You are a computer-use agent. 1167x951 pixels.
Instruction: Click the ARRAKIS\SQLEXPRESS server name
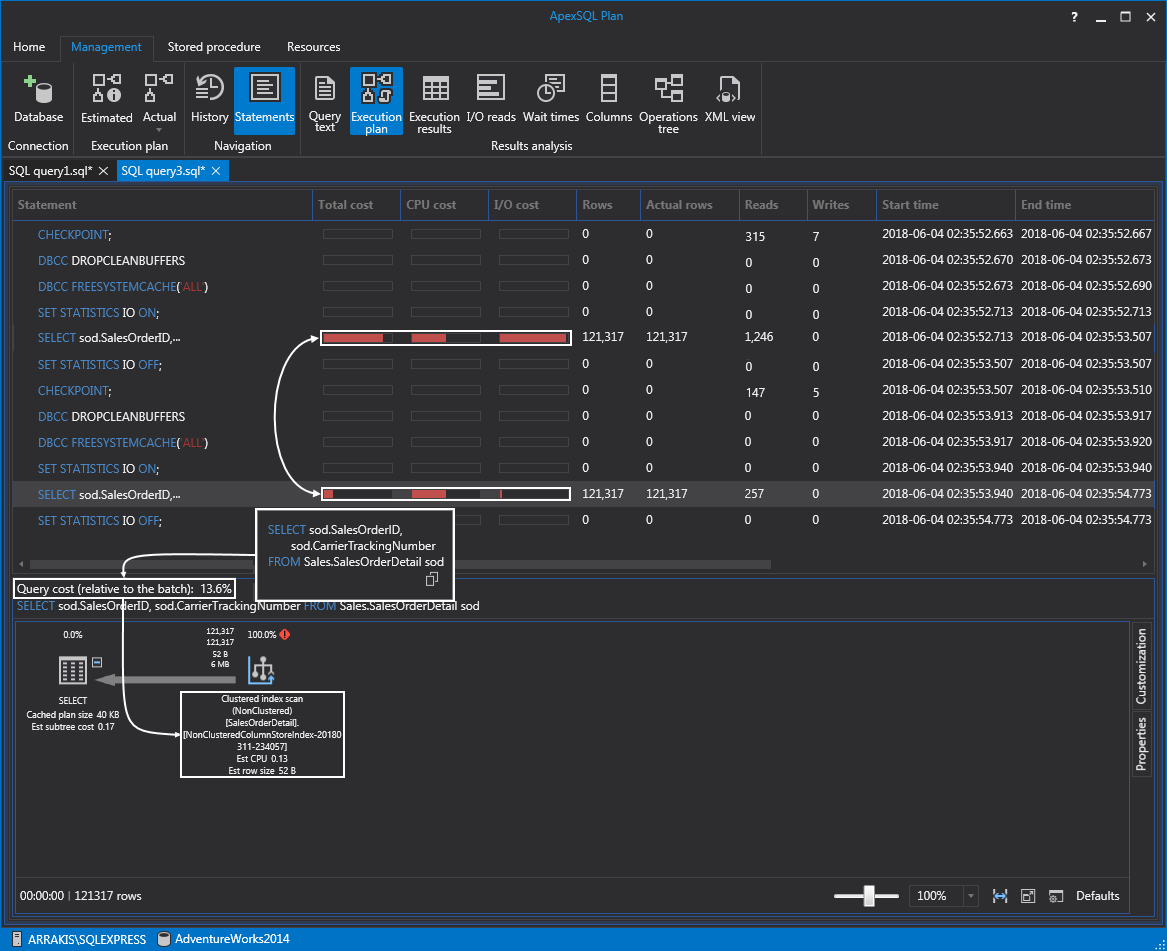click(87, 939)
